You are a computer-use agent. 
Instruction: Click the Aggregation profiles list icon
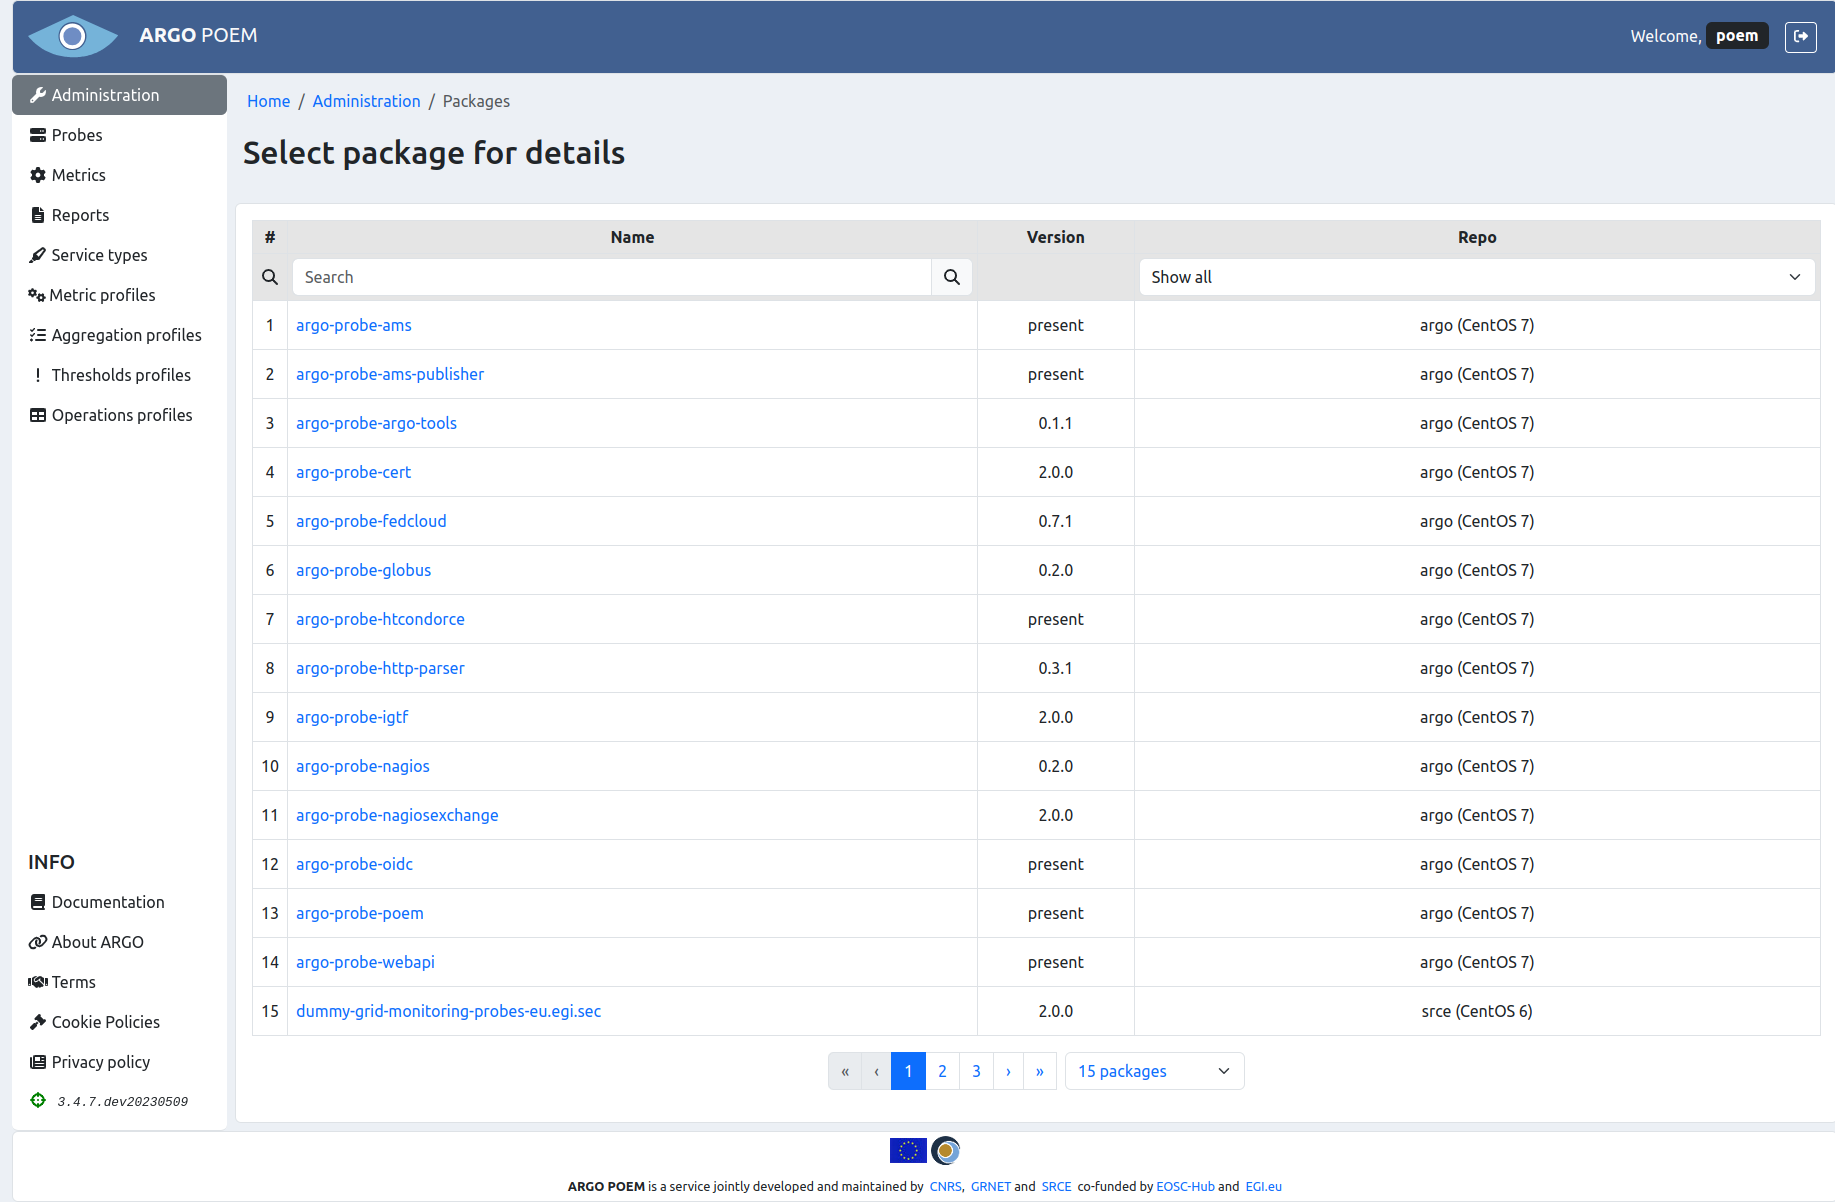pyautogui.click(x=38, y=335)
